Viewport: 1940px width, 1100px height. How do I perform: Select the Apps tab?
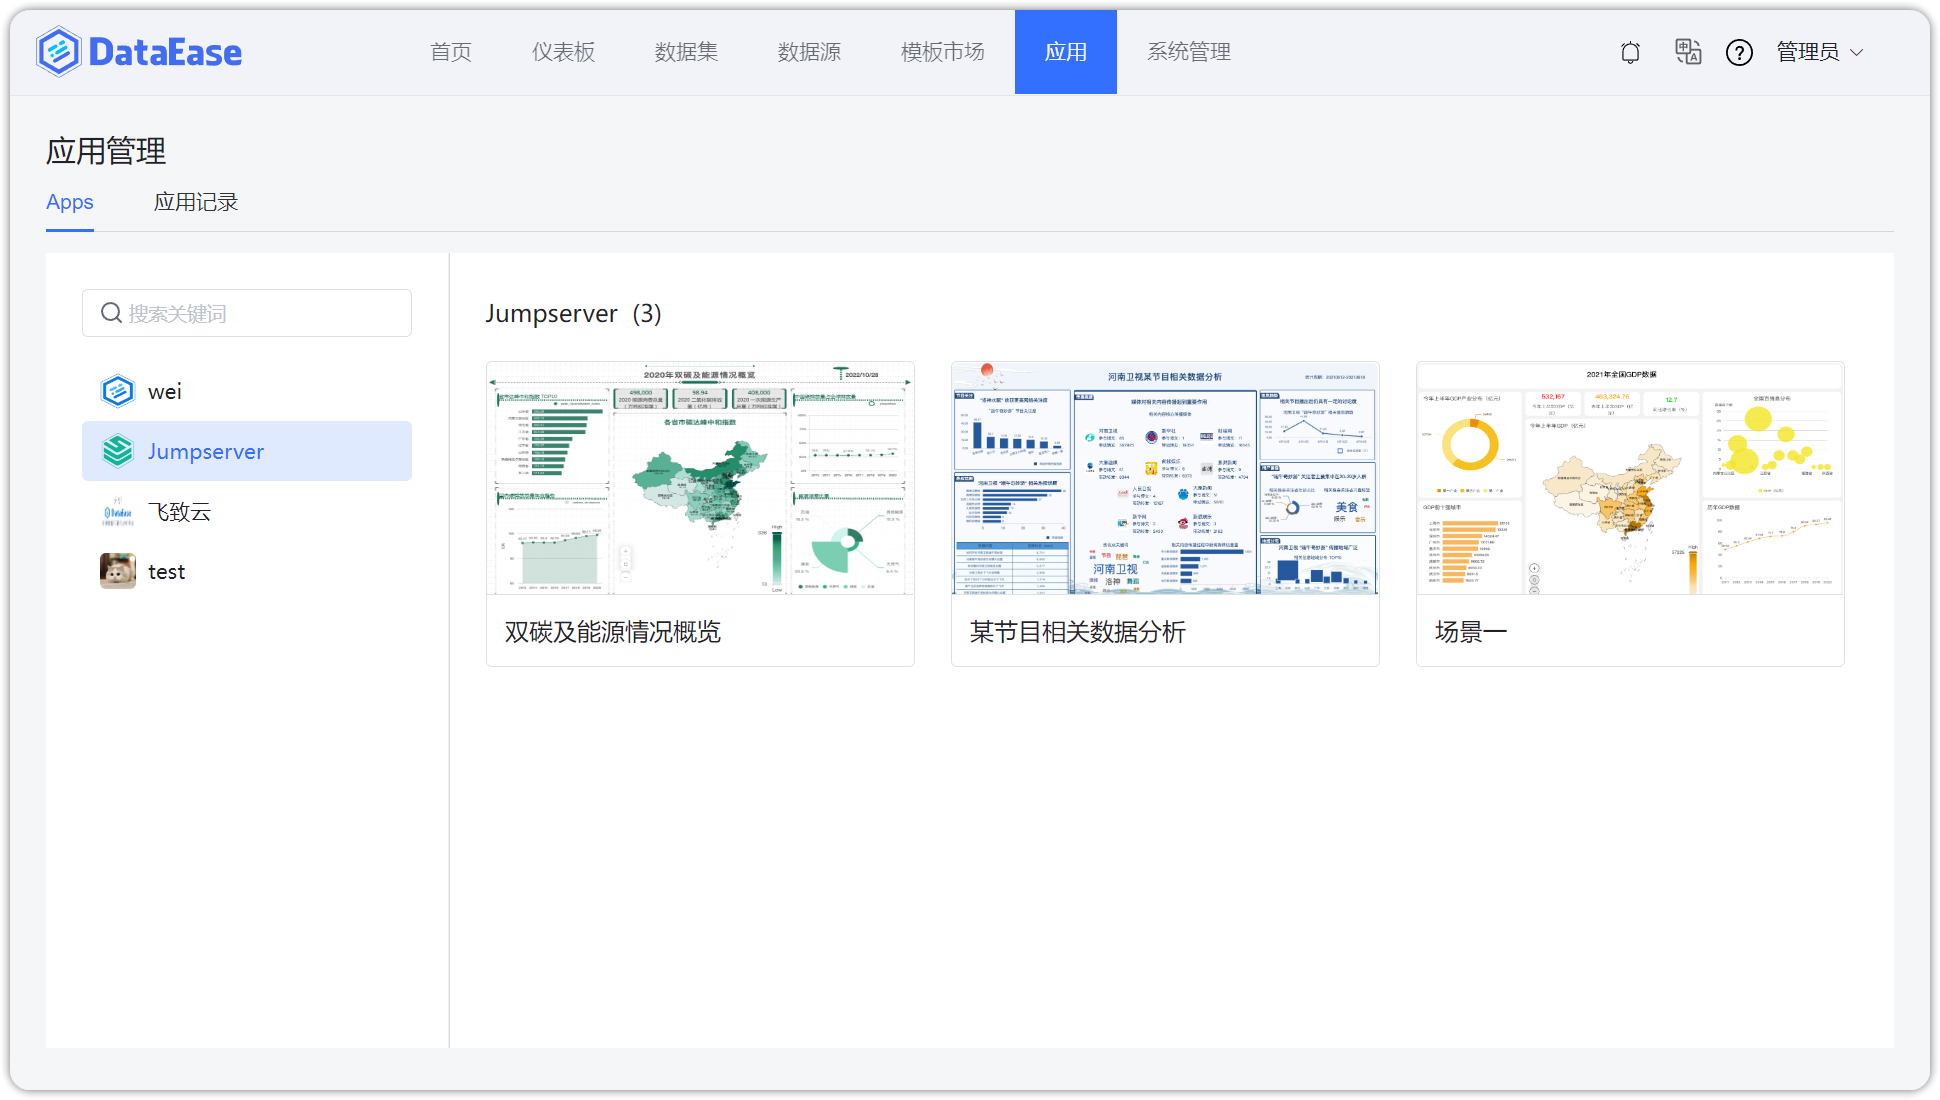[69, 202]
